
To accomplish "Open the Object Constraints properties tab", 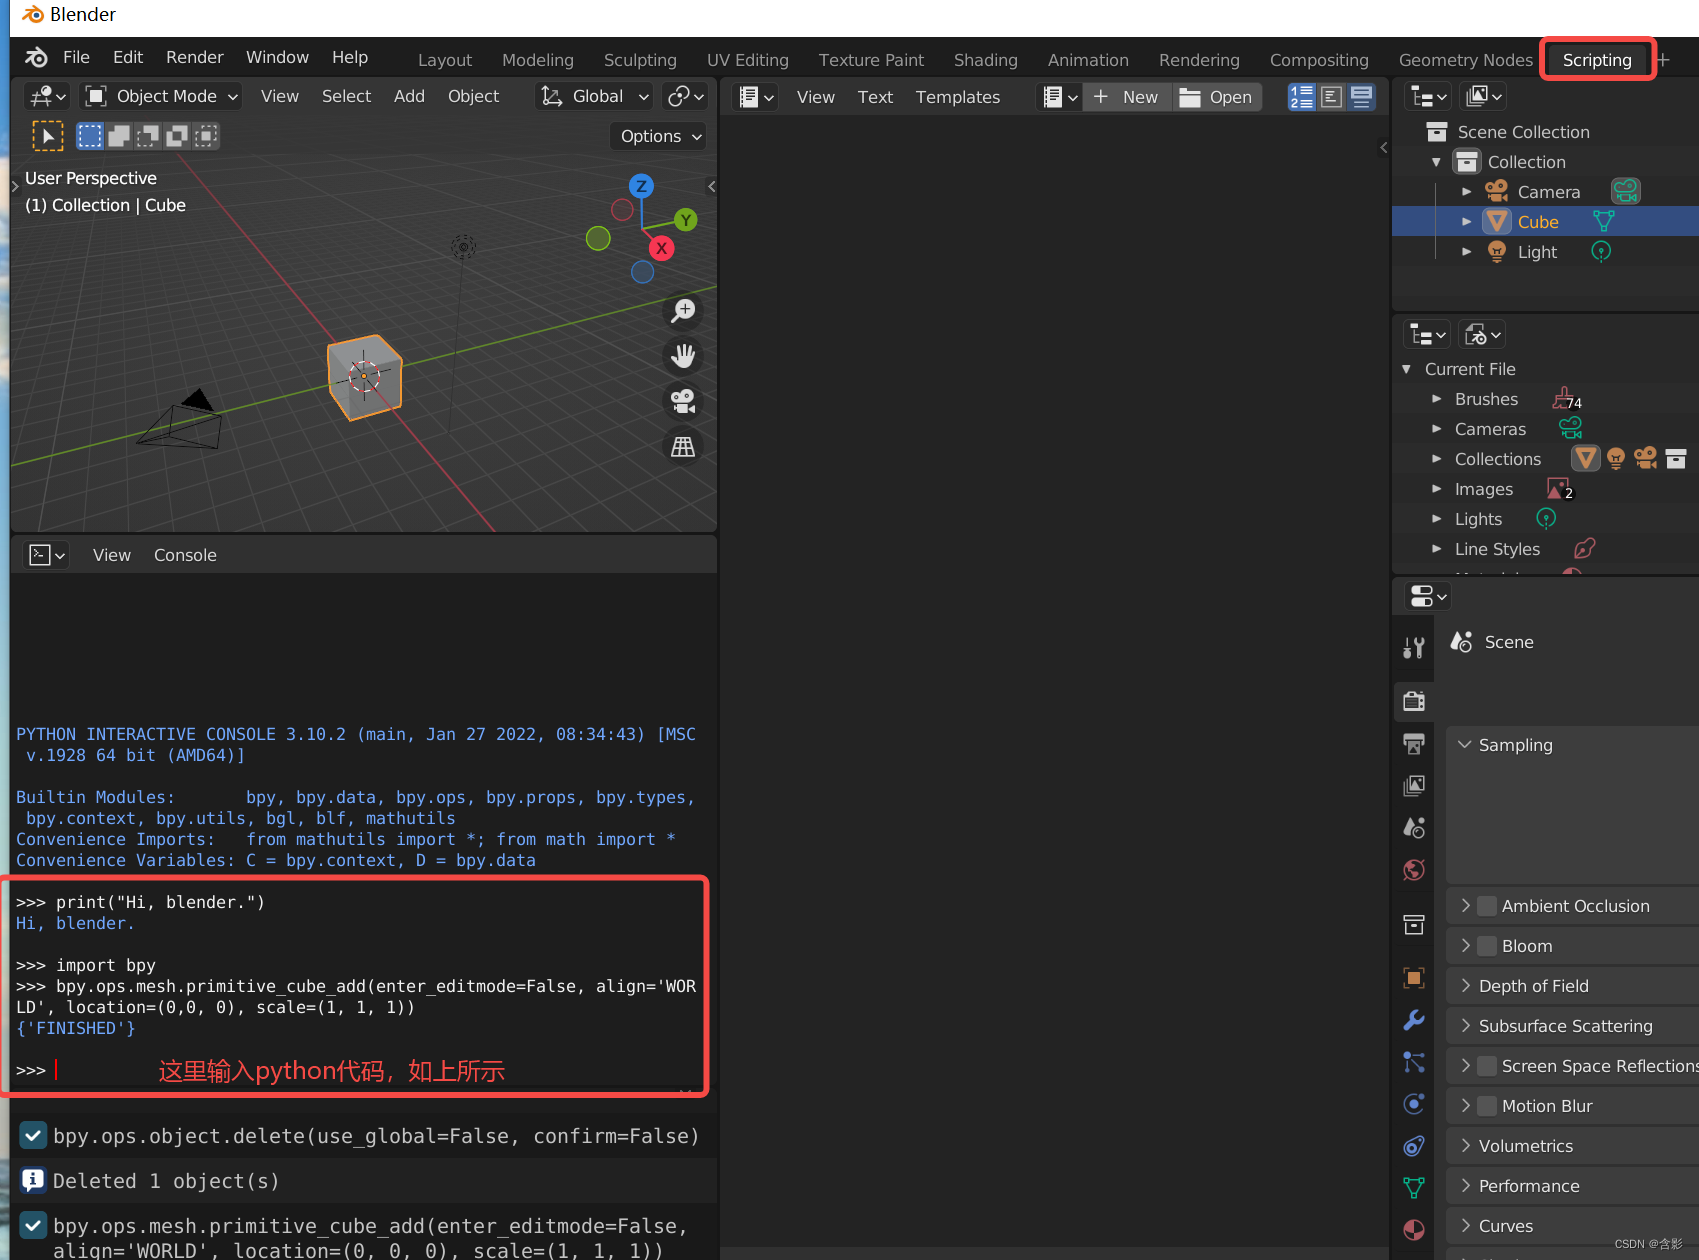I will (x=1413, y=1146).
